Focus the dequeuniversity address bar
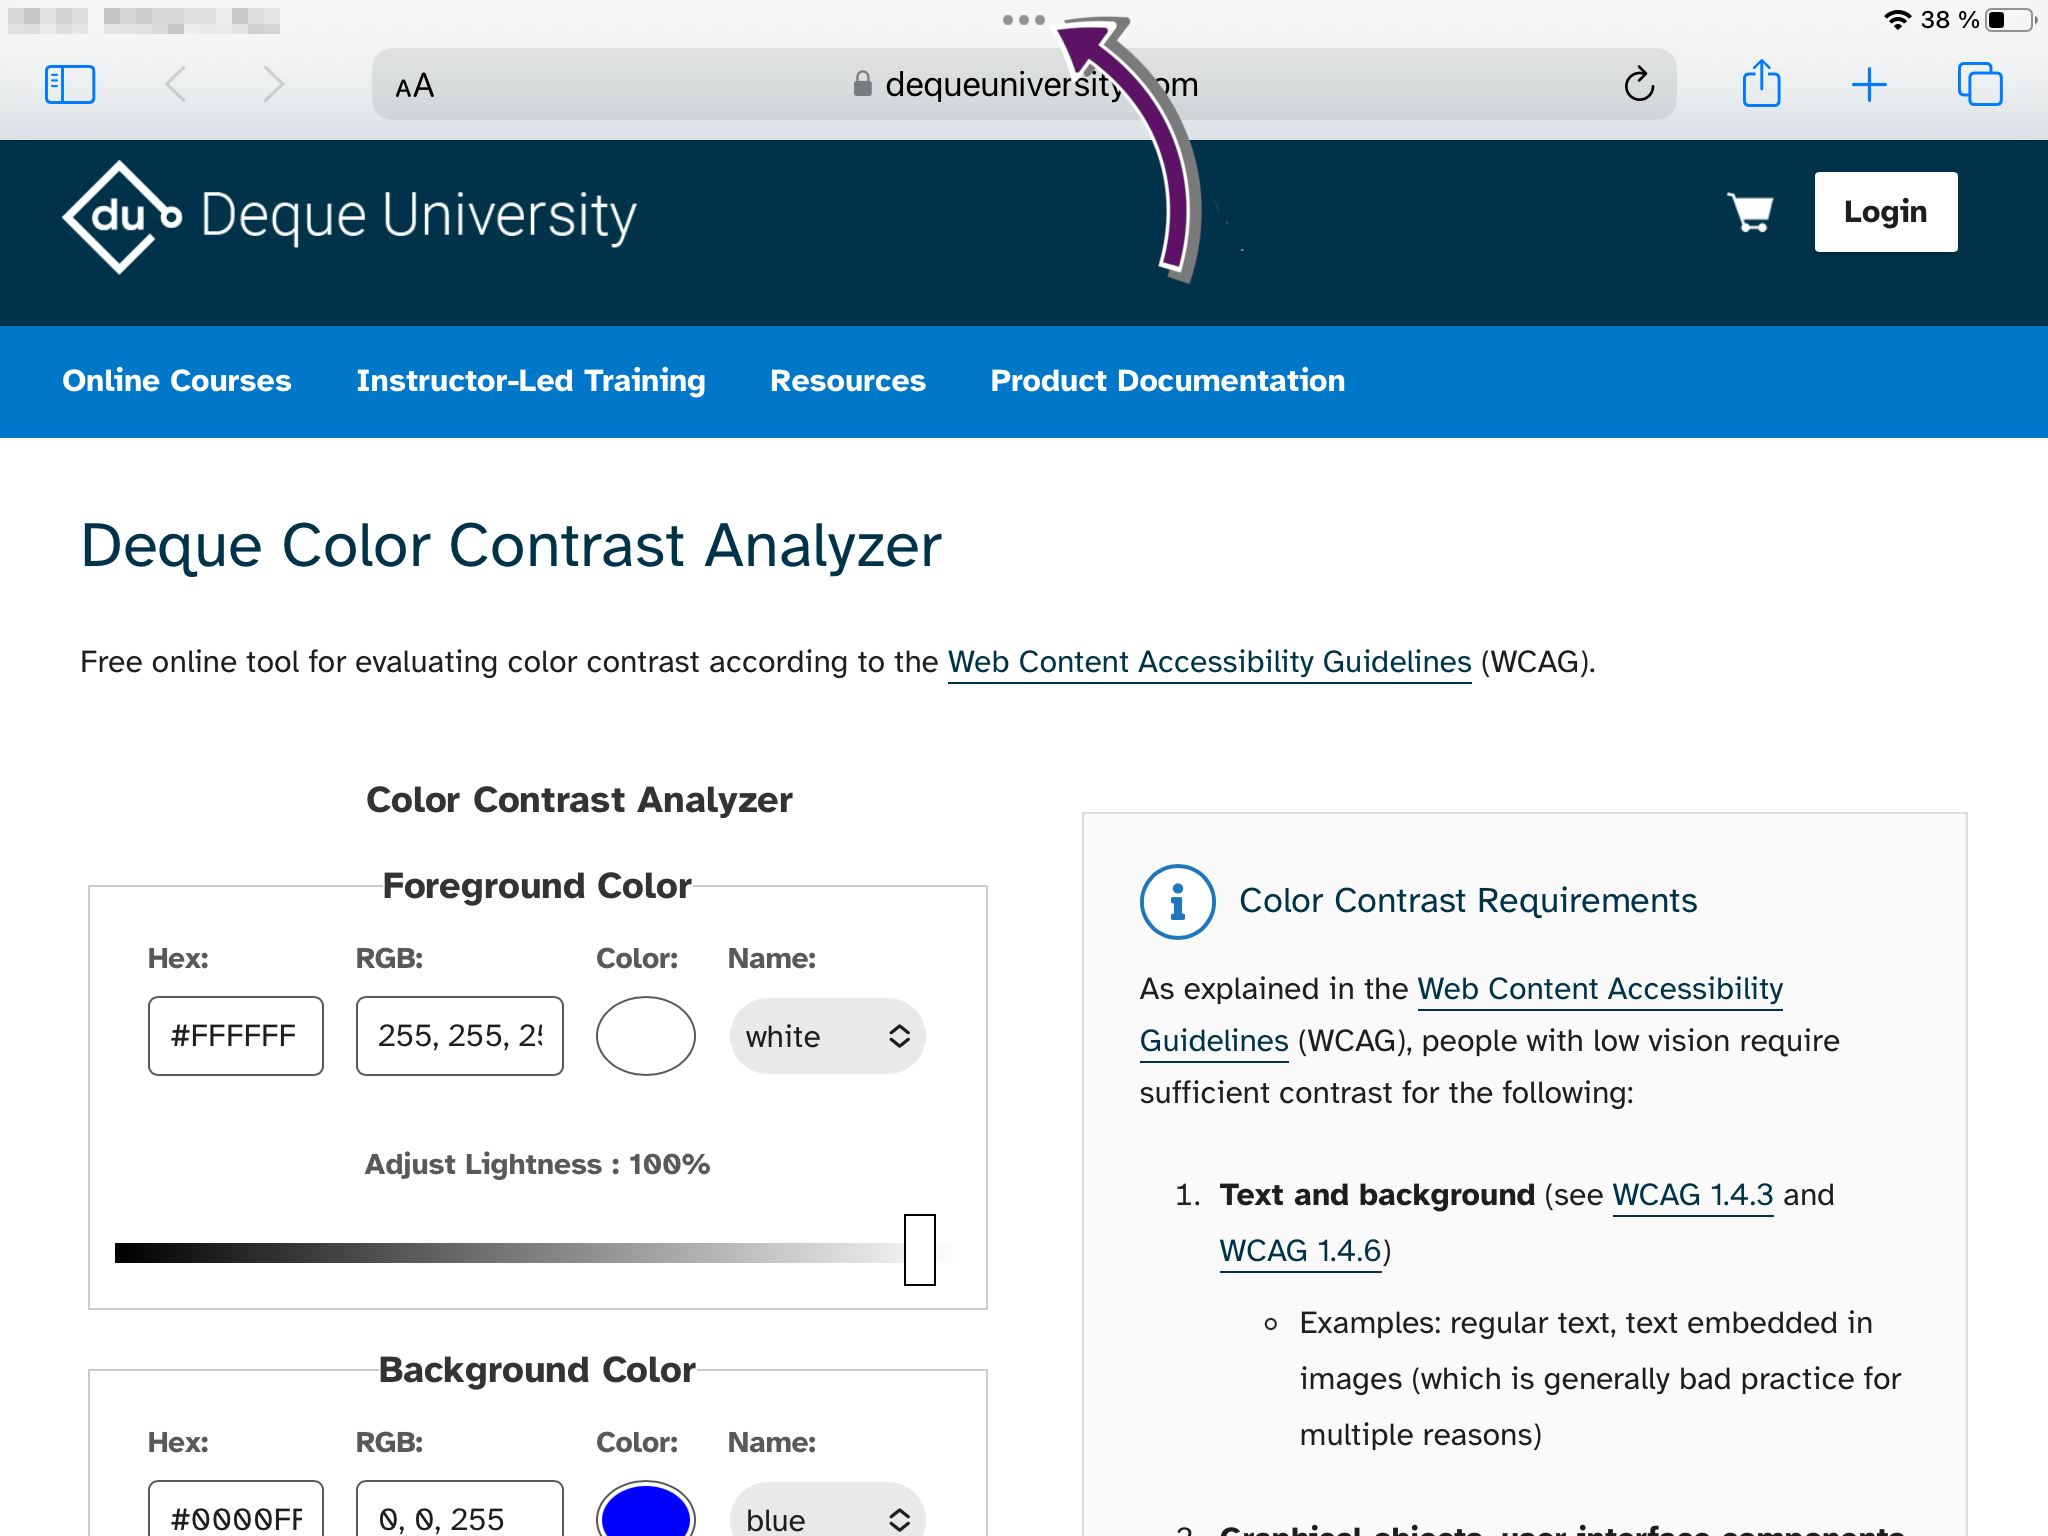The image size is (2048, 1536). [x=1024, y=85]
